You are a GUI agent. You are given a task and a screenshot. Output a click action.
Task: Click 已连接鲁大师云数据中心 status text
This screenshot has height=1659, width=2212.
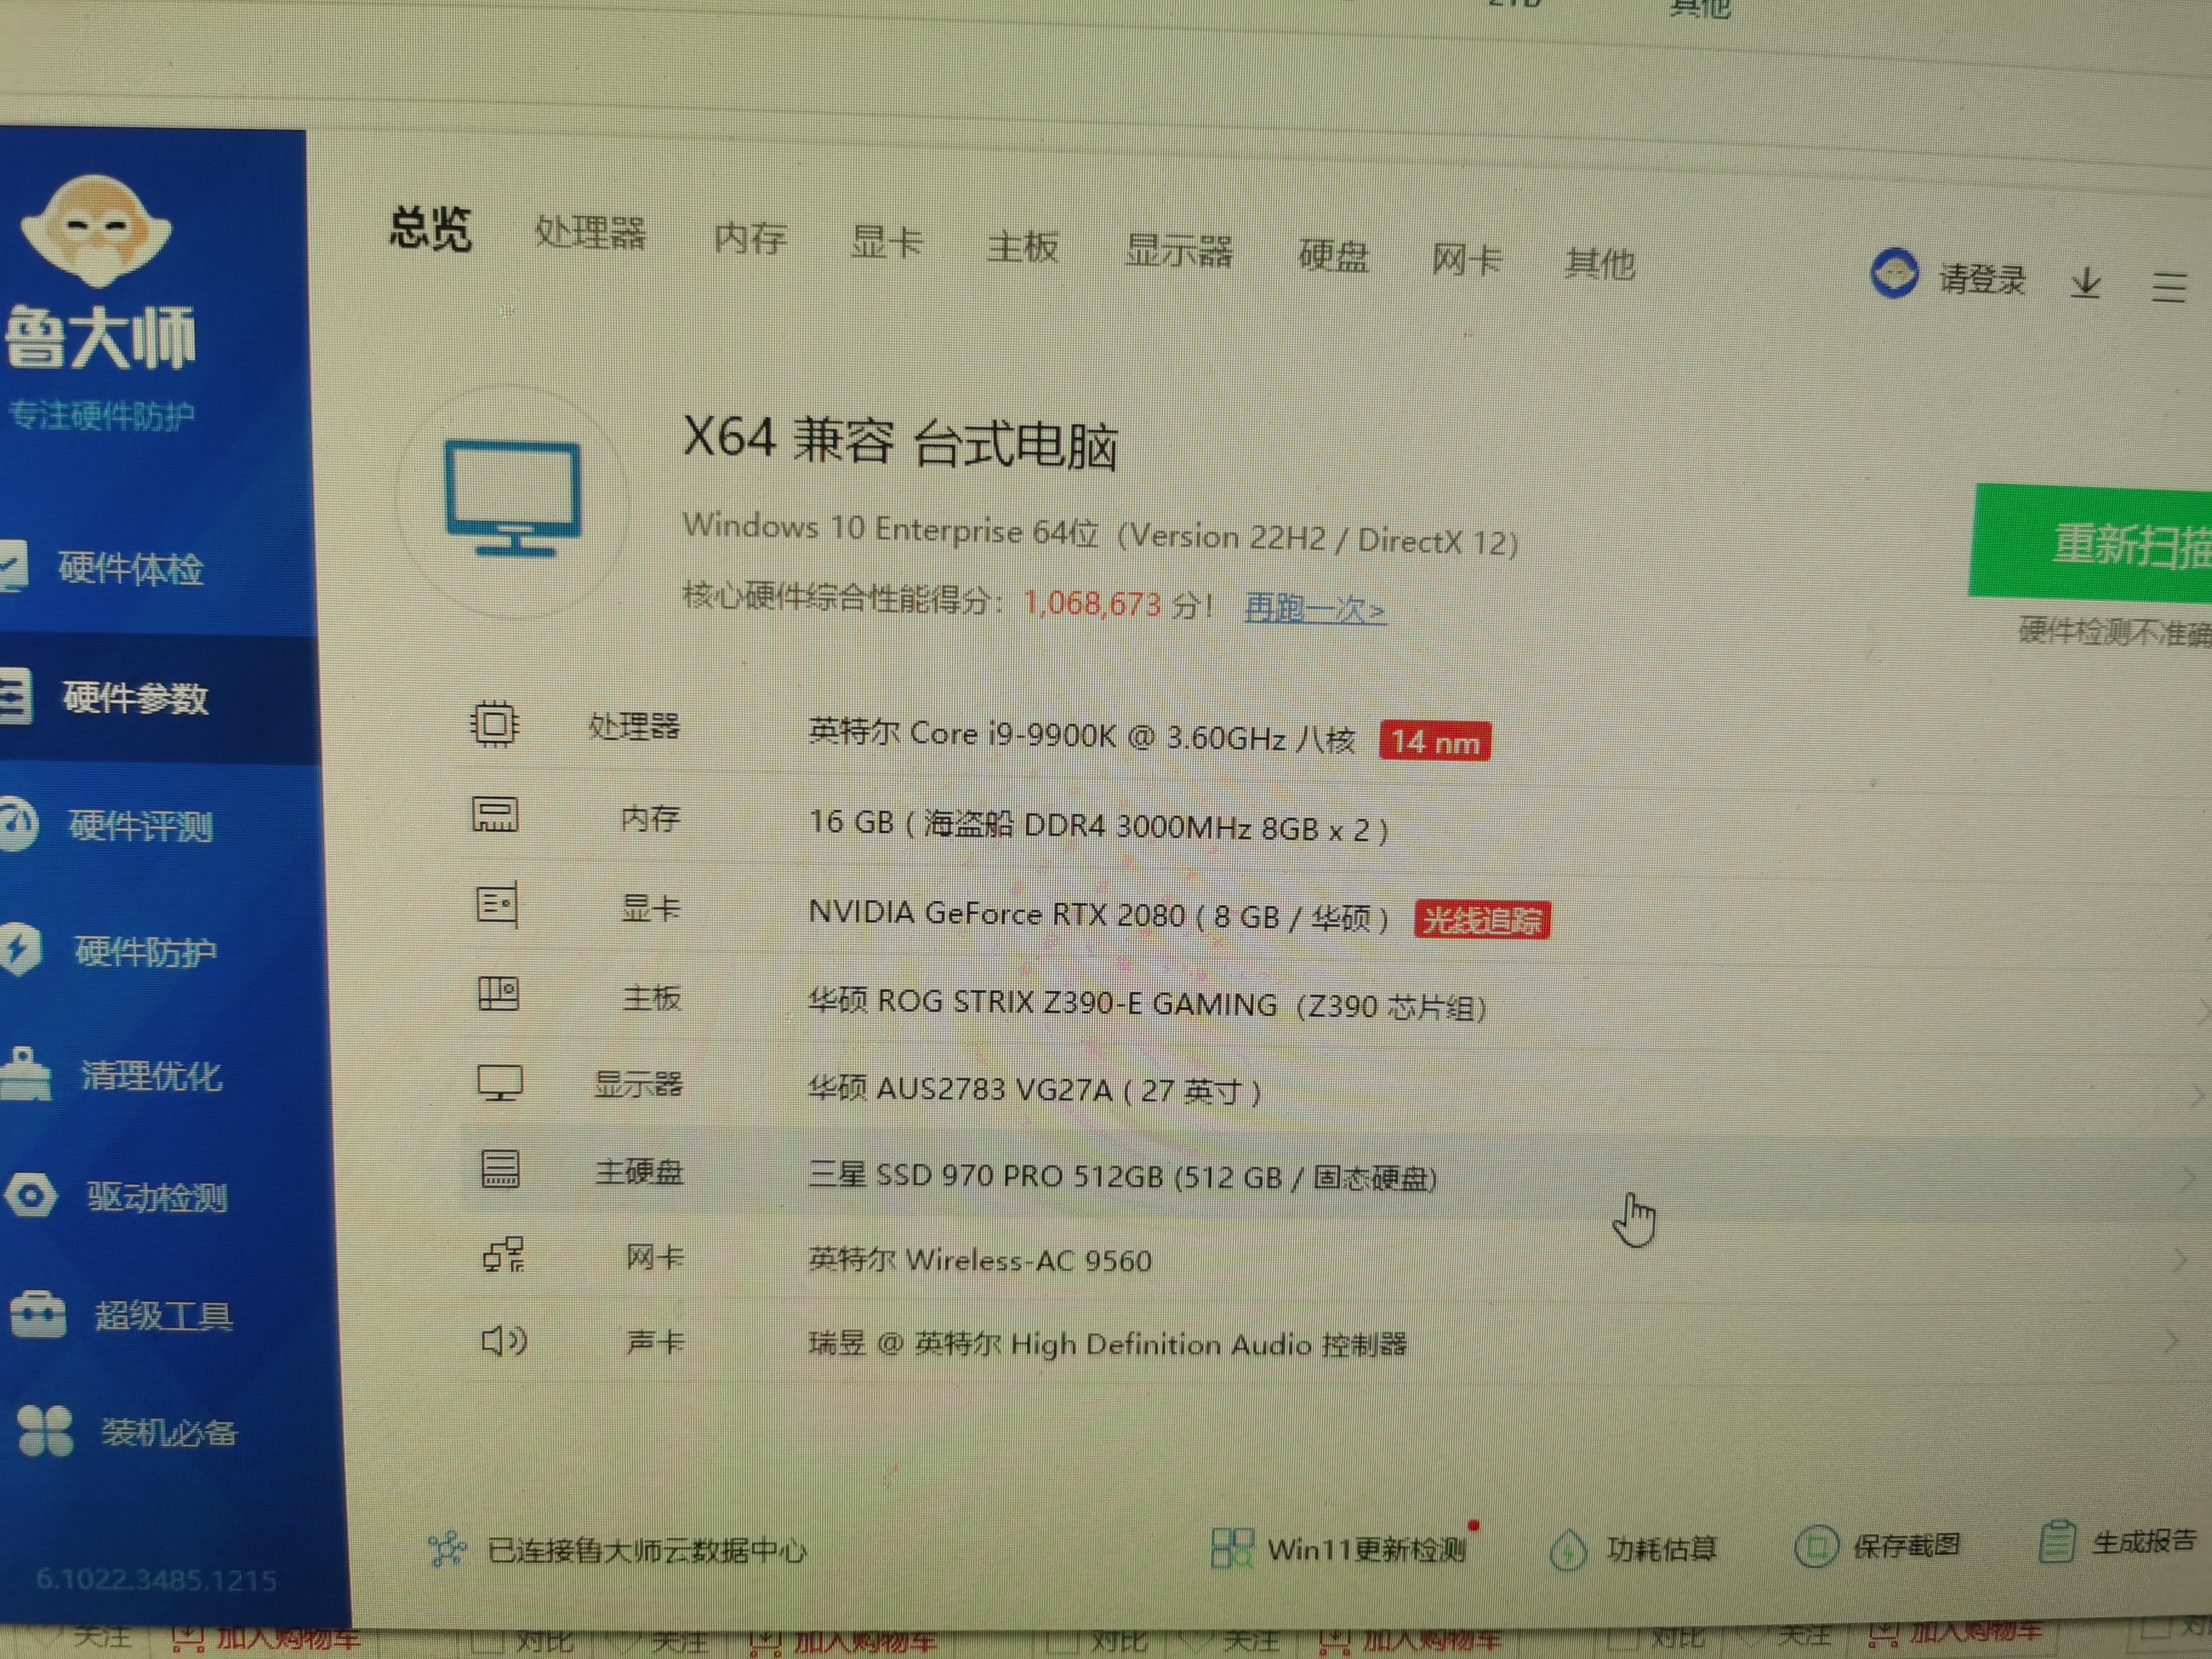pos(647,1550)
